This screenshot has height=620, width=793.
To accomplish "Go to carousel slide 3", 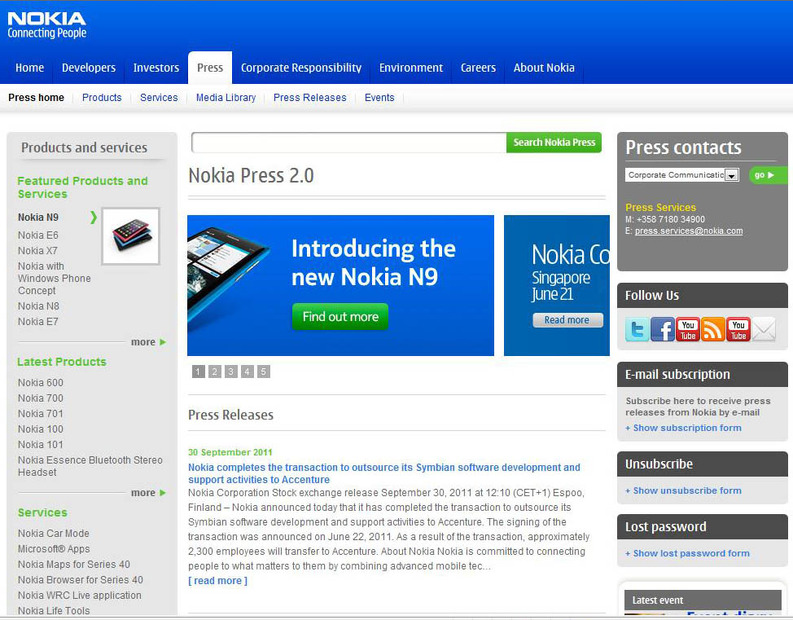I will pyautogui.click(x=231, y=372).
